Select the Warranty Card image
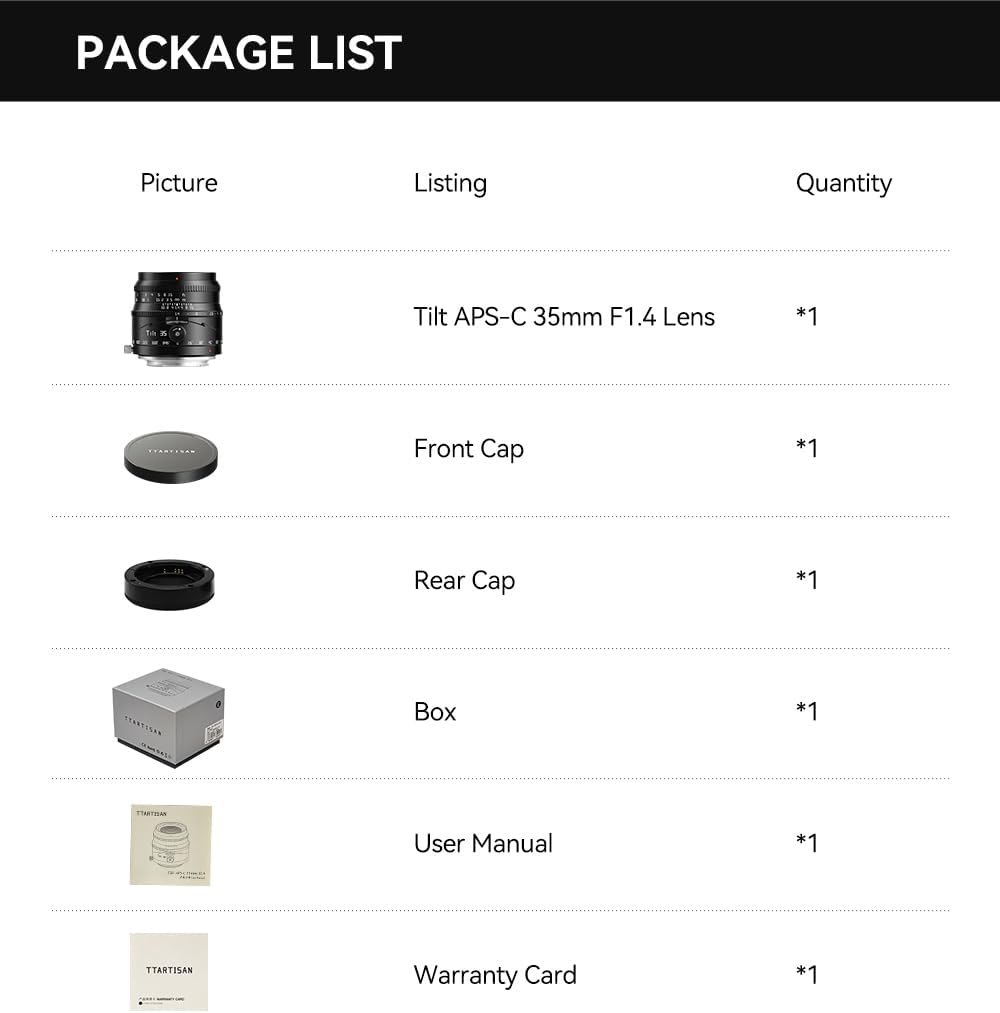Screen dimensions: 1000x1013 (168, 972)
